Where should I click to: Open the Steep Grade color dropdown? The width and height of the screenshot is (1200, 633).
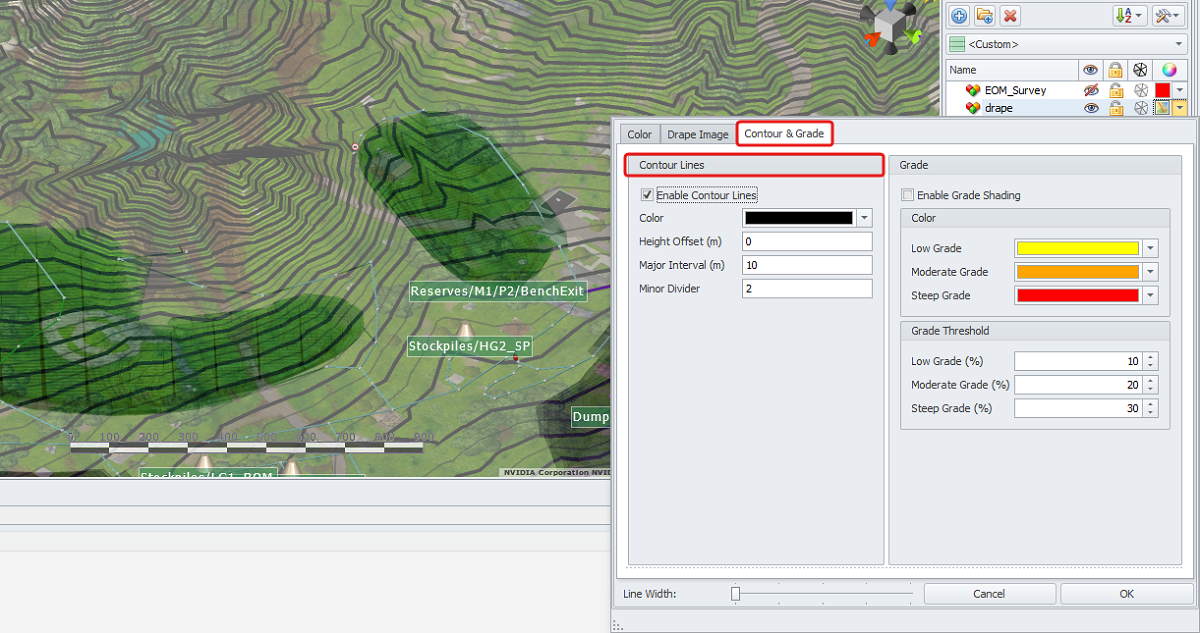coord(1151,296)
